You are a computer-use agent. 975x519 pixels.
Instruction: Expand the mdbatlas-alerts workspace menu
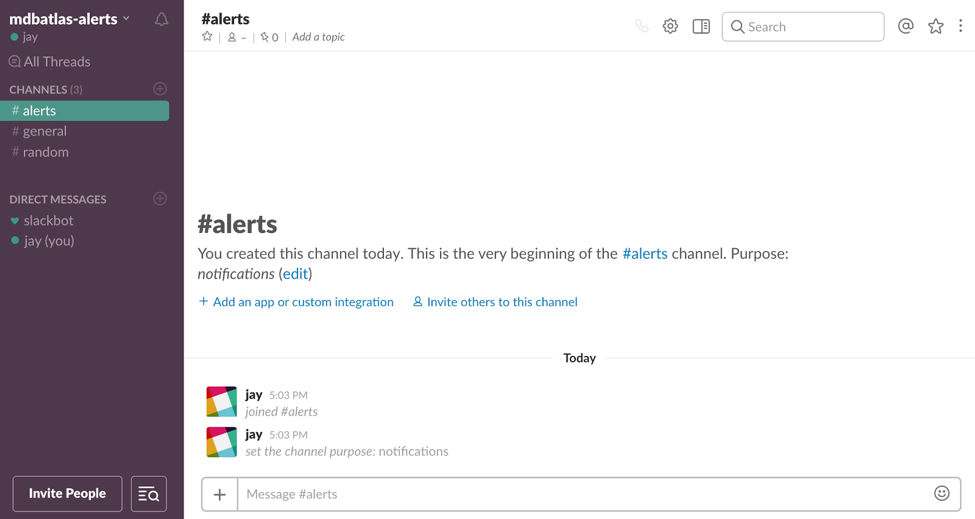point(70,19)
